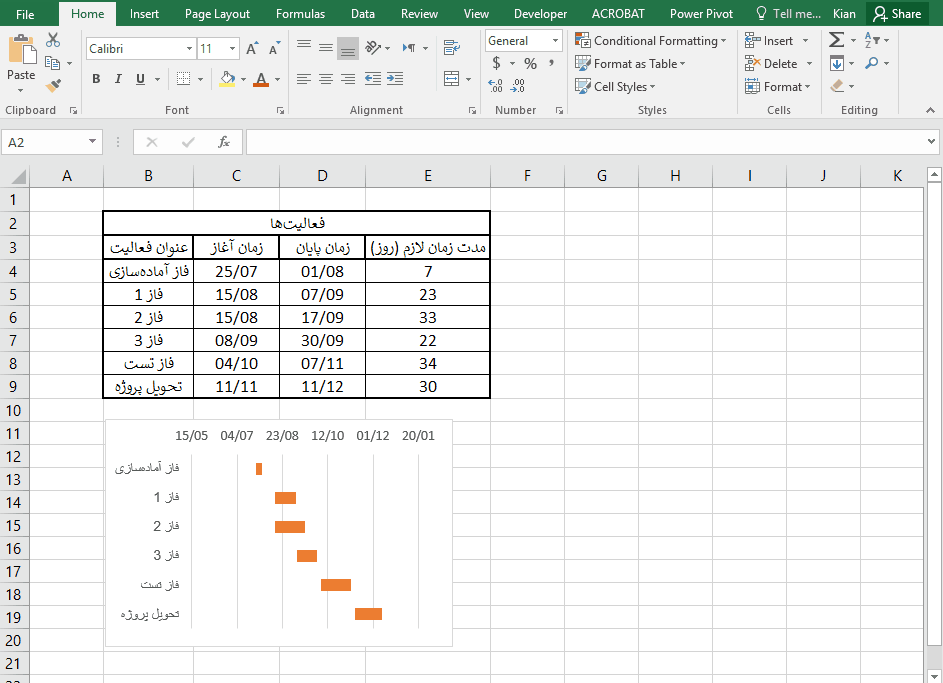The image size is (943, 683).
Task: Toggle Italic formatting
Action: (x=118, y=79)
